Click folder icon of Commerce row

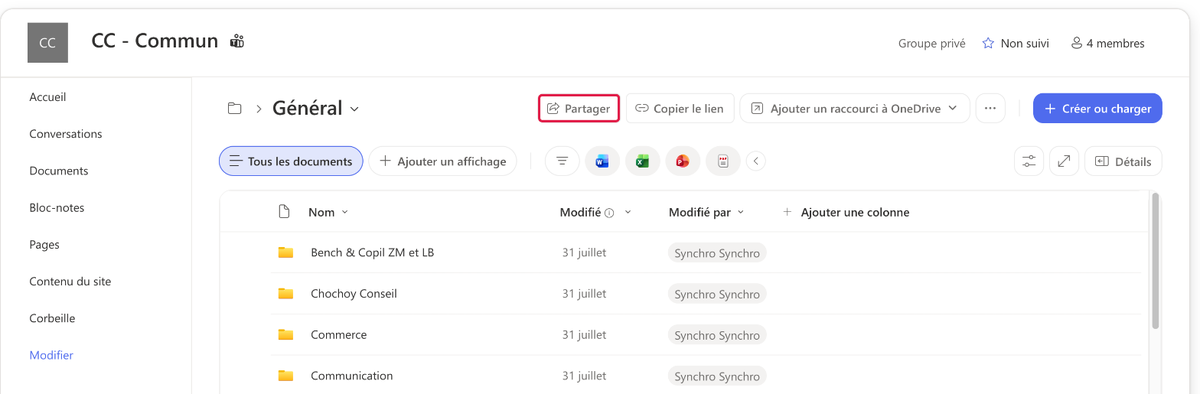pyautogui.click(x=285, y=335)
